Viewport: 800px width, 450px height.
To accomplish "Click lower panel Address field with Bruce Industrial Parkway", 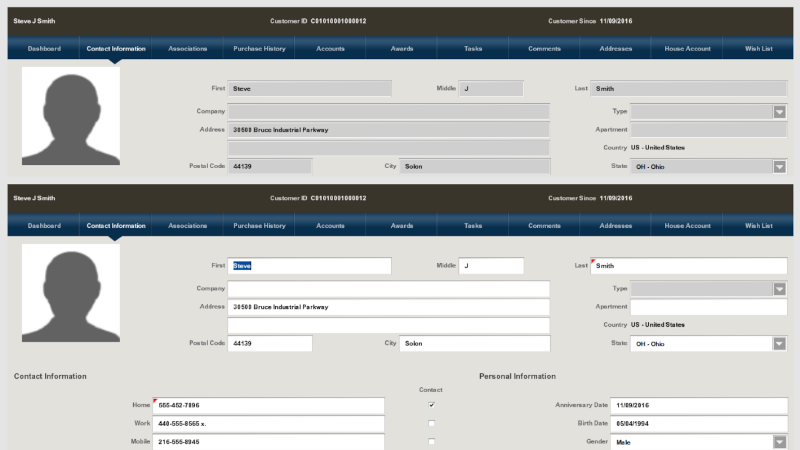I will [x=389, y=307].
